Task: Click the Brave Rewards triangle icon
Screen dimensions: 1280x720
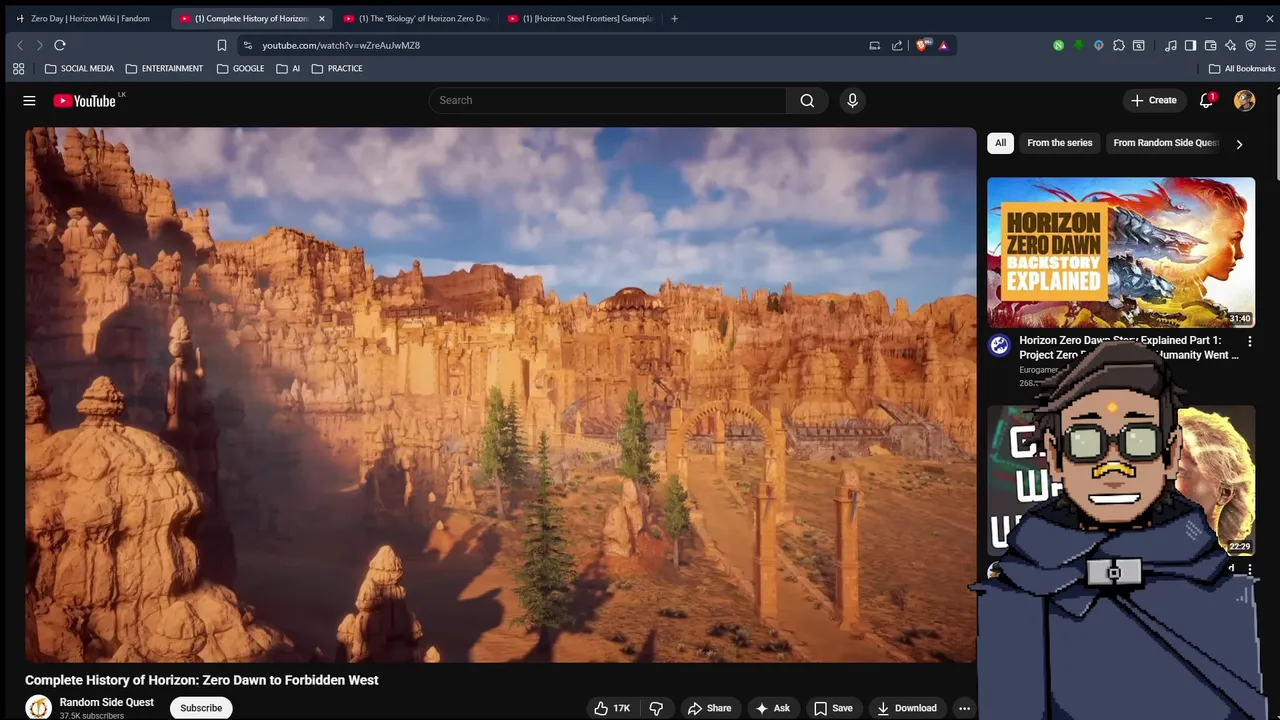Action: [943, 45]
